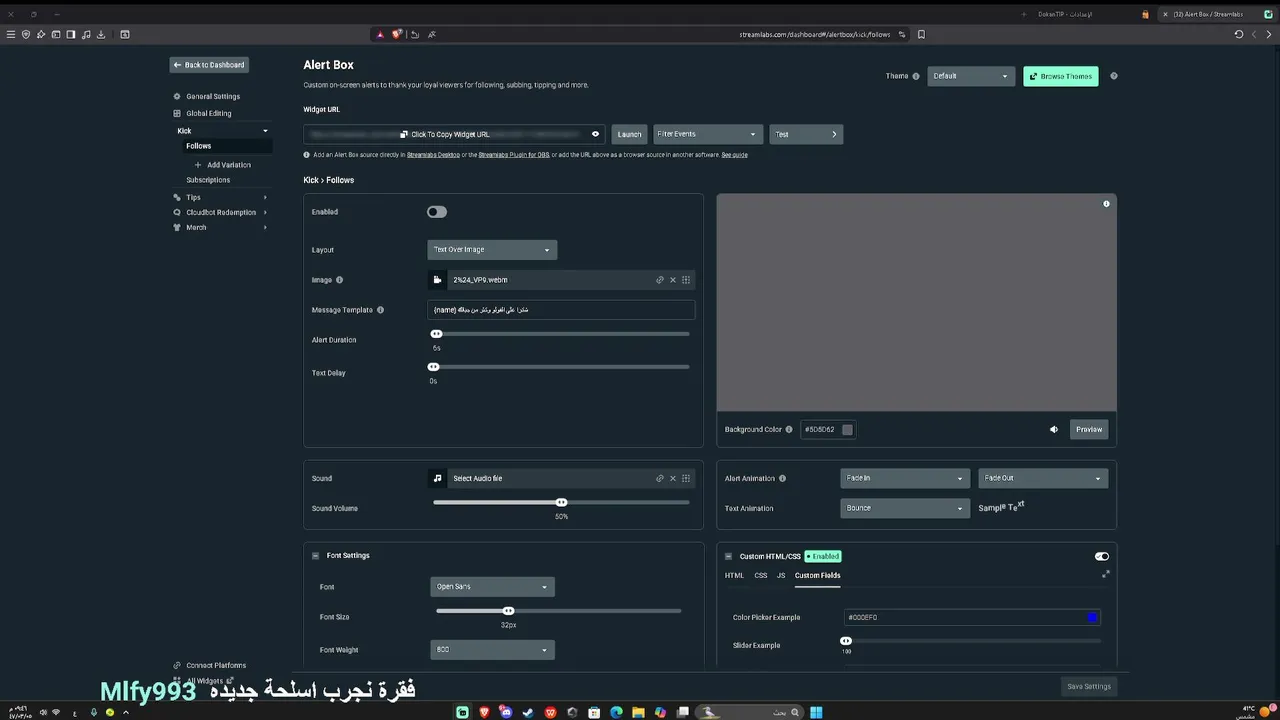Expand the Tips sidebar section arrow

pyautogui.click(x=265, y=198)
